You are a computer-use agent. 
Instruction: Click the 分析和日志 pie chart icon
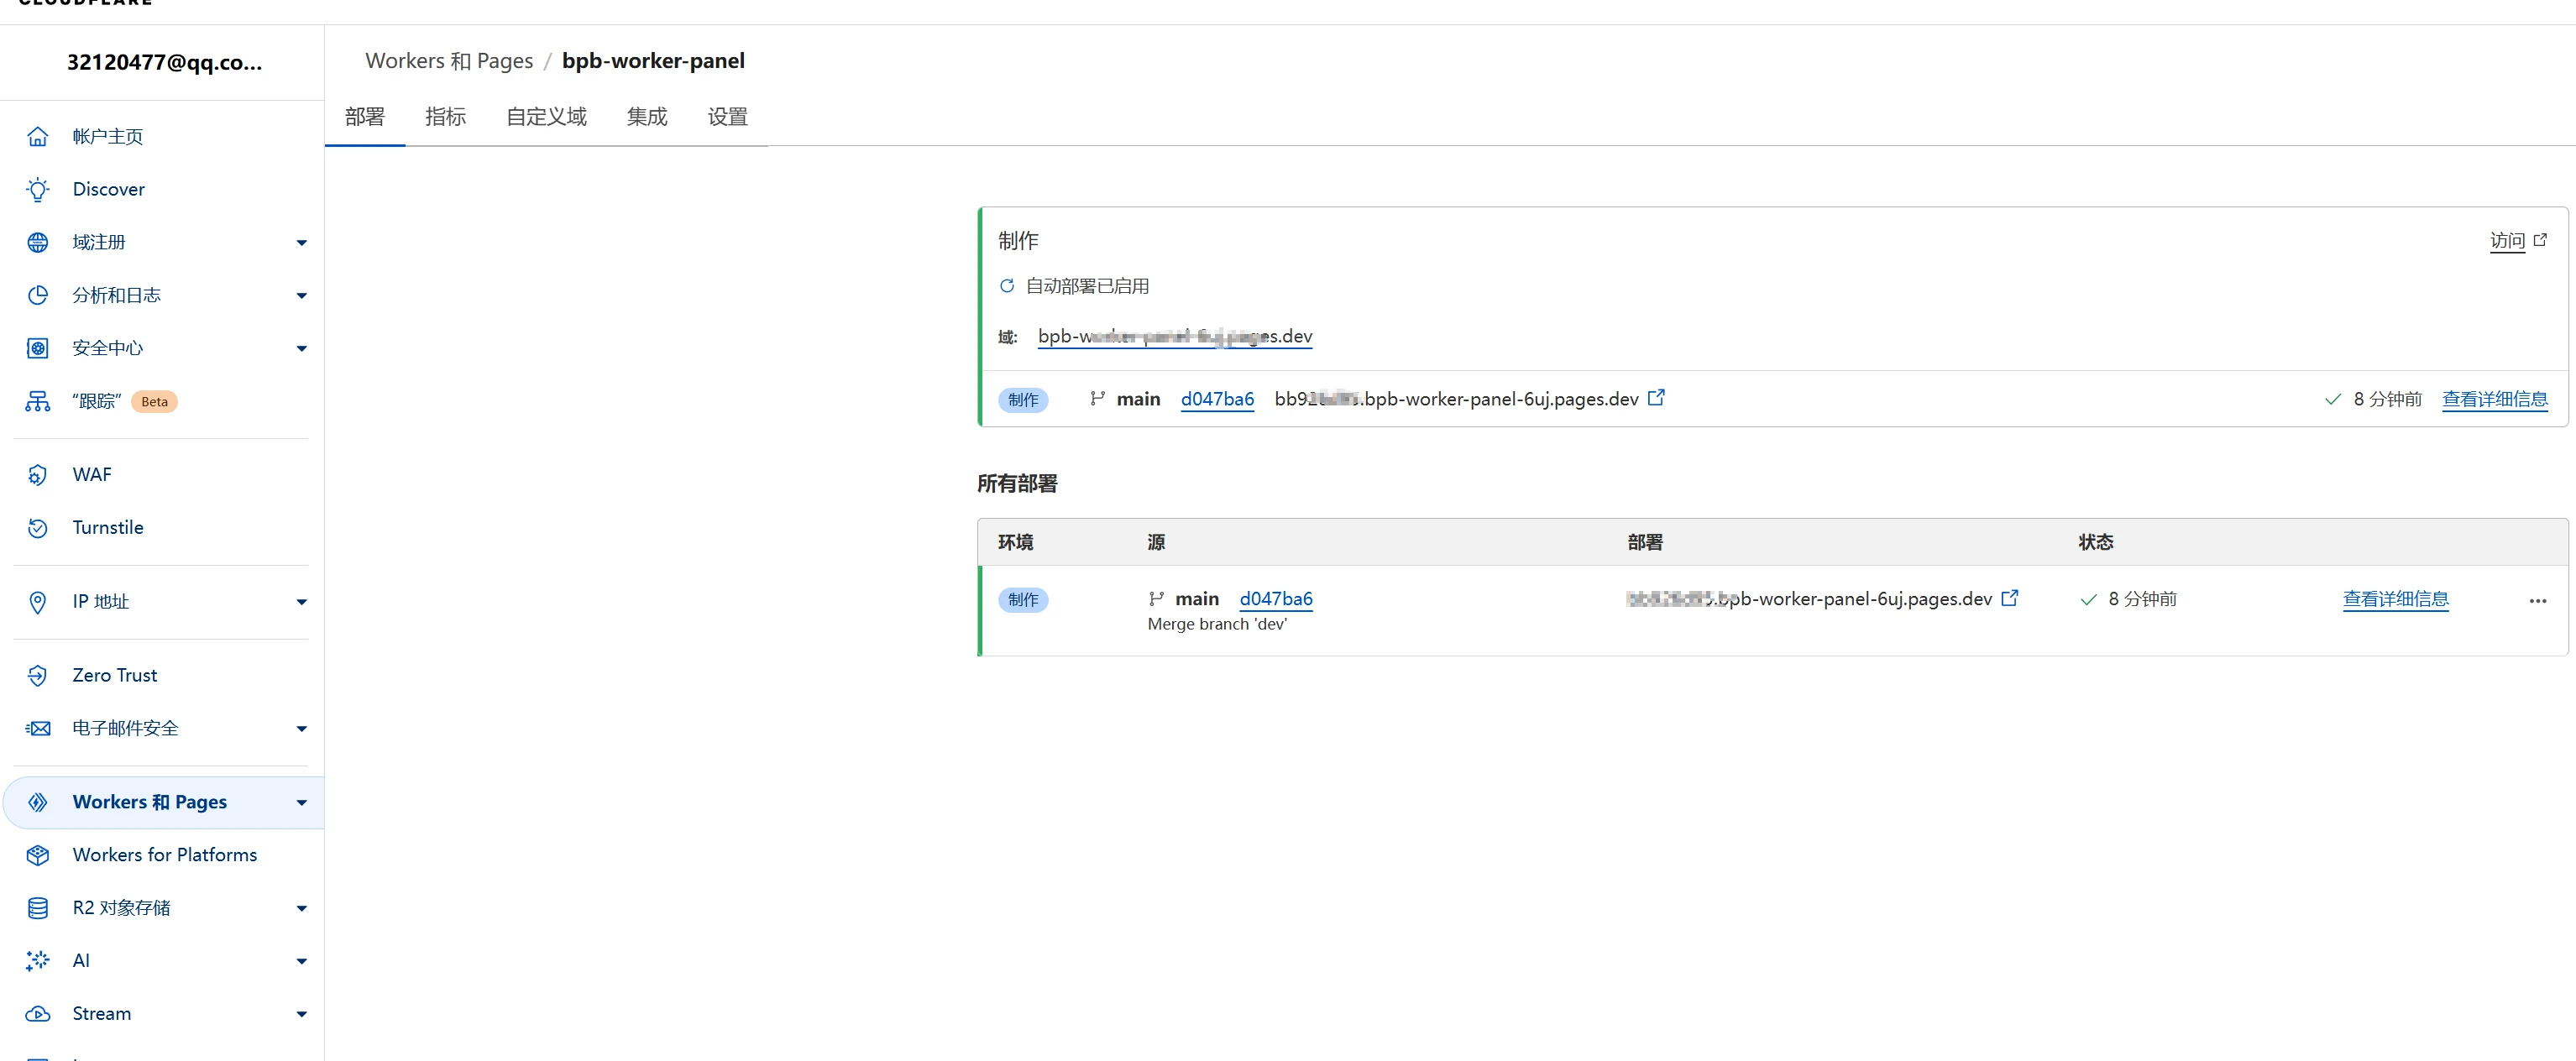tap(37, 295)
